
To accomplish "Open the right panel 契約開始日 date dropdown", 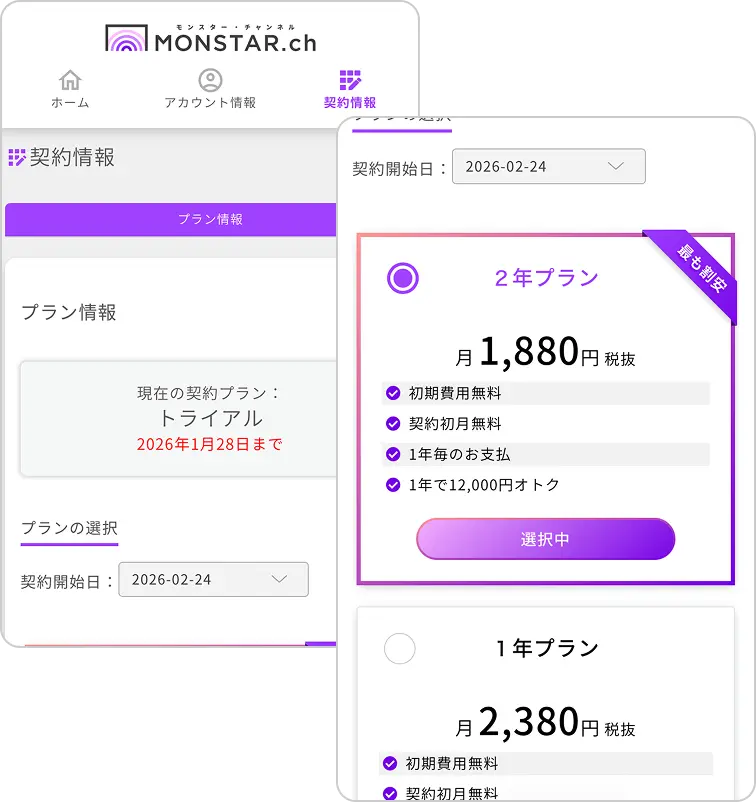I will [x=548, y=166].
